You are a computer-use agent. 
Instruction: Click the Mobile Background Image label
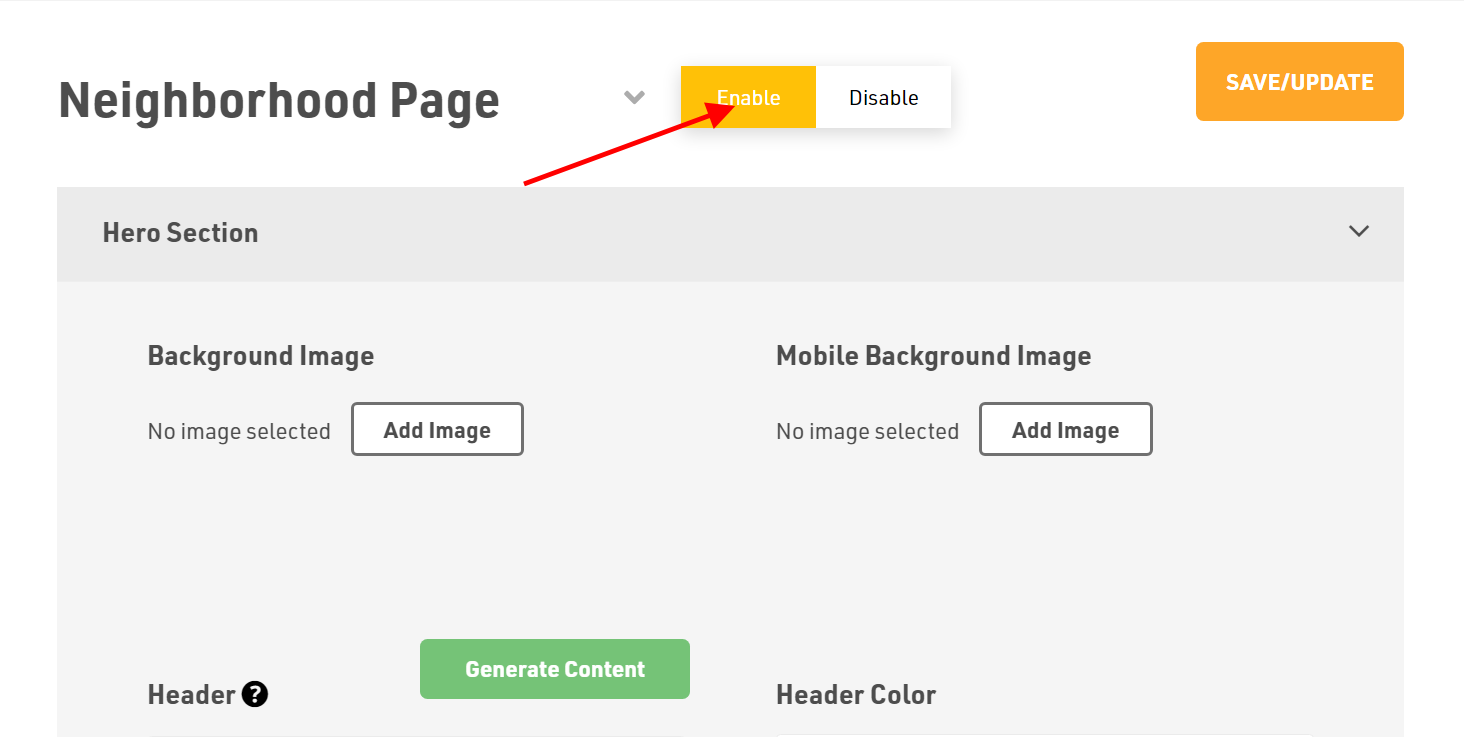[x=933, y=356]
